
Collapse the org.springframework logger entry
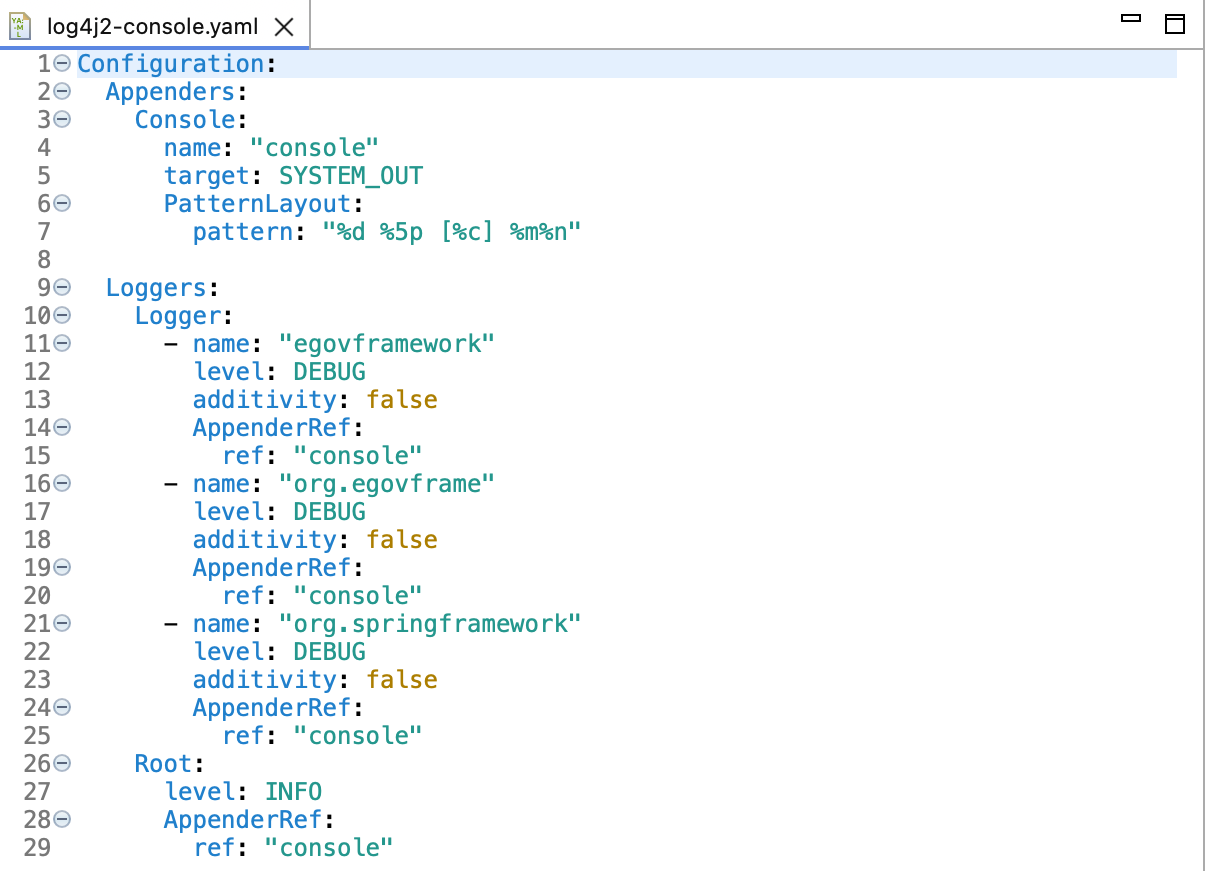pyautogui.click(x=61, y=623)
